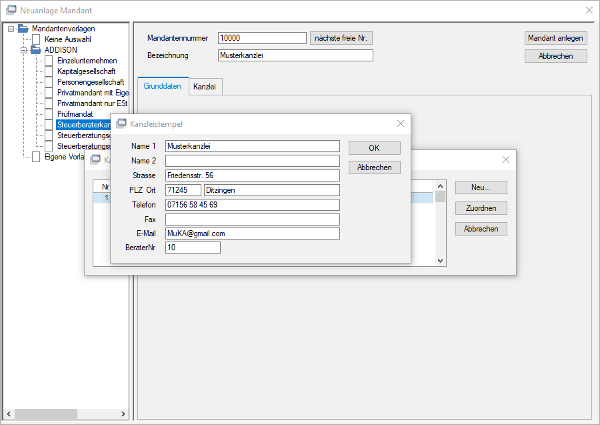The width and height of the screenshot is (600, 425).
Task: Click the Strasse input field
Action: pyautogui.click(x=252, y=175)
